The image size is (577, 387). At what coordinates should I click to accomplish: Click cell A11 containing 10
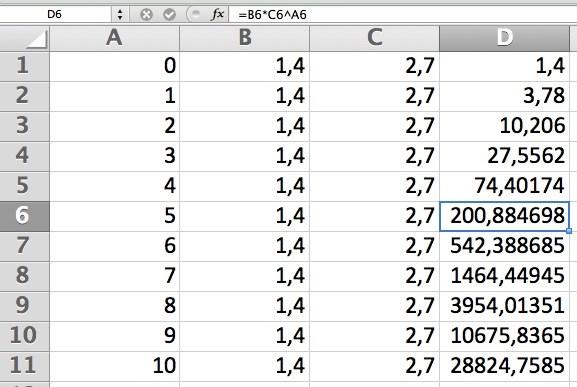(x=114, y=366)
